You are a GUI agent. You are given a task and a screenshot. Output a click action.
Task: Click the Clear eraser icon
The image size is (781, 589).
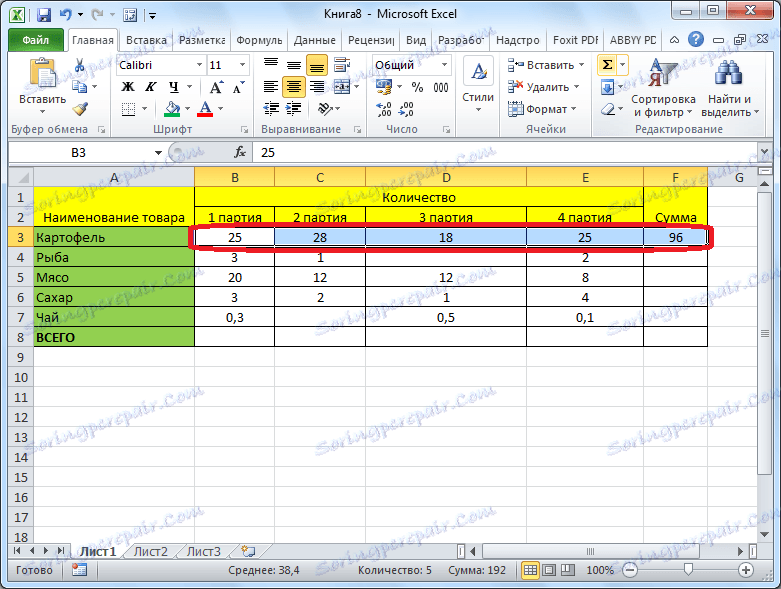coord(608,109)
